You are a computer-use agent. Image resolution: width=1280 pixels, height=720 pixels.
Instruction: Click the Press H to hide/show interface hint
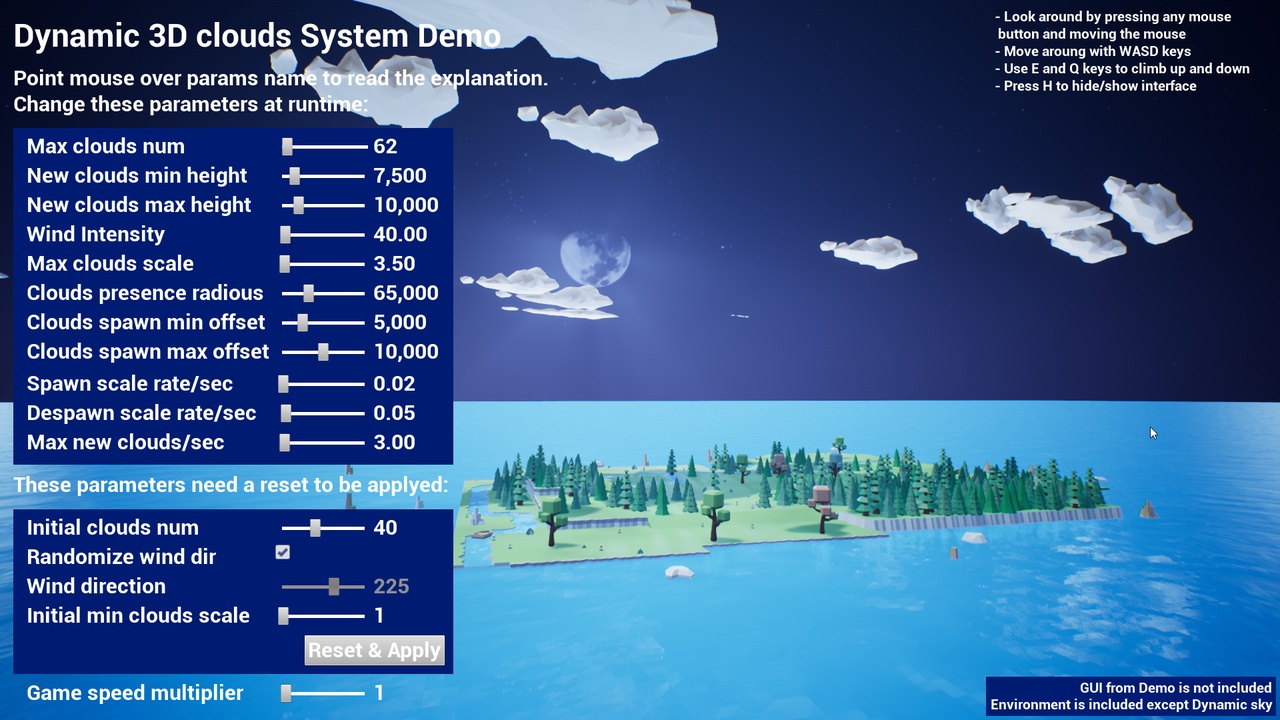(x=1096, y=86)
